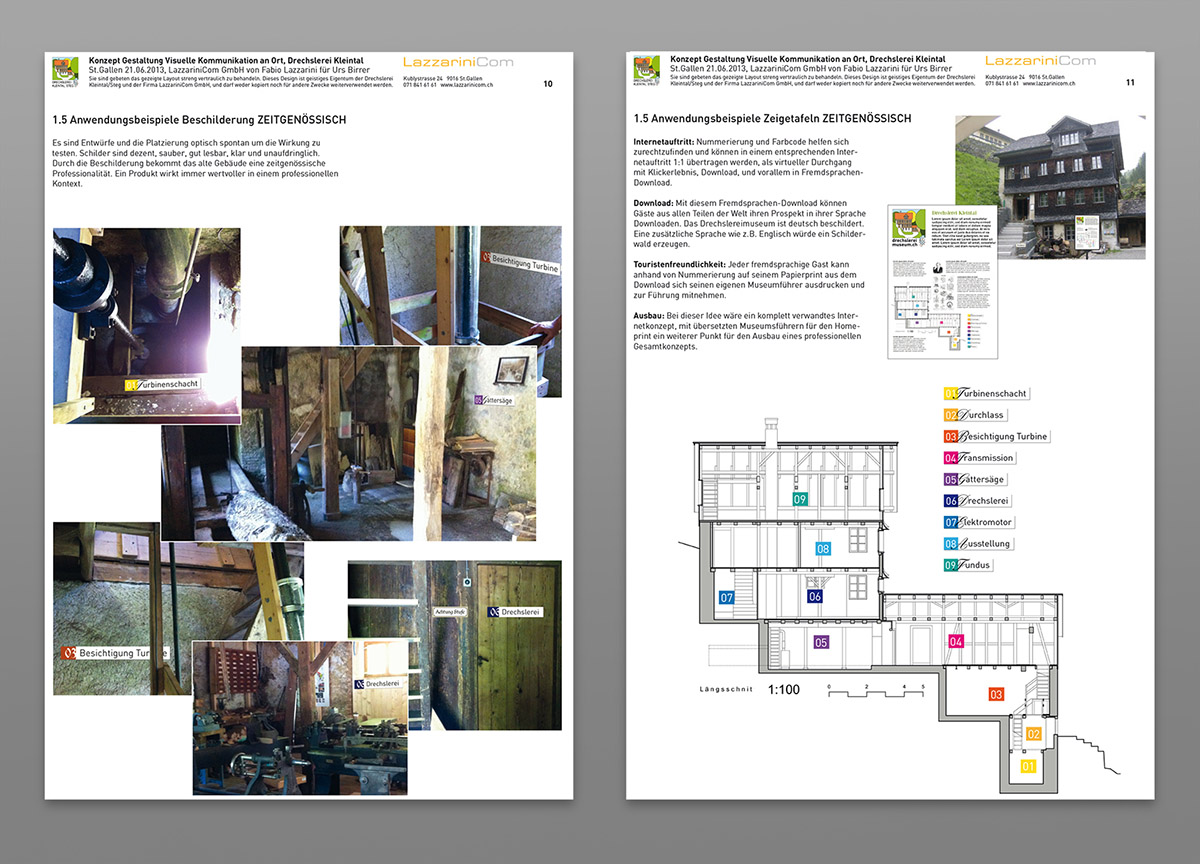
Task: Click the 07 Elektromotor legend entry
Action: click(x=980, y=522)
